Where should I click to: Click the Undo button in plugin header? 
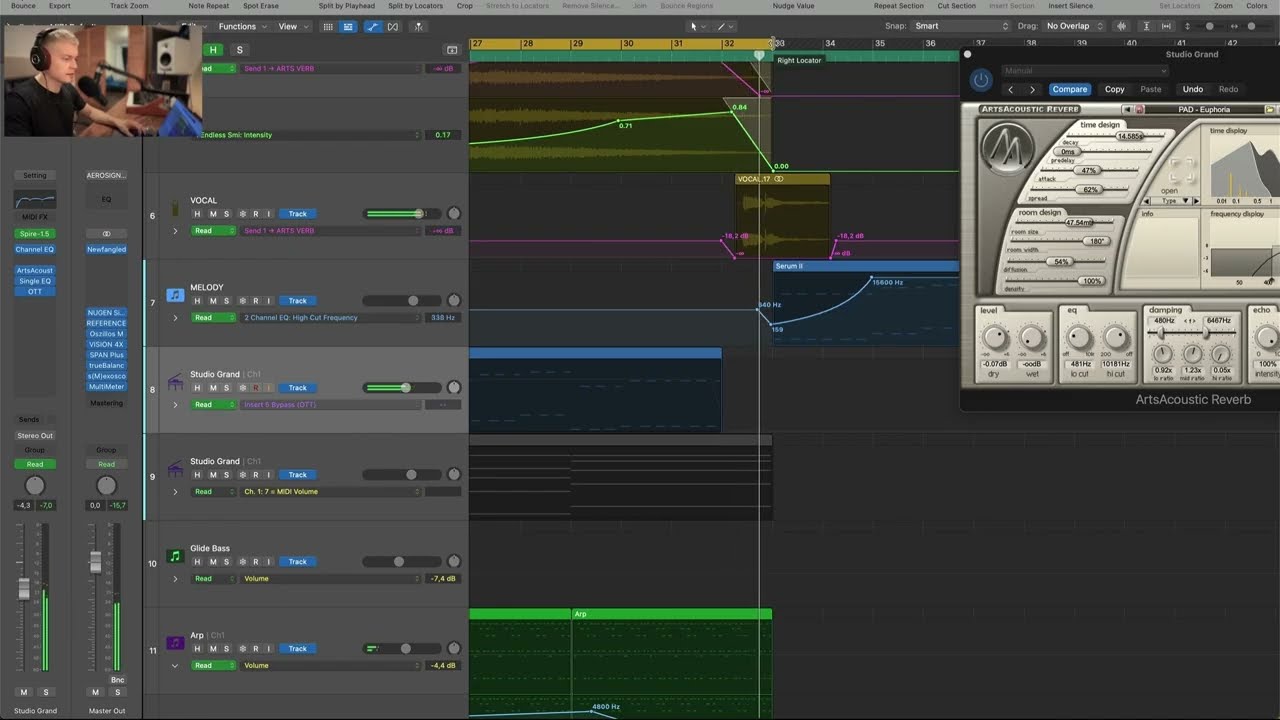click(x=1193, y=89)
